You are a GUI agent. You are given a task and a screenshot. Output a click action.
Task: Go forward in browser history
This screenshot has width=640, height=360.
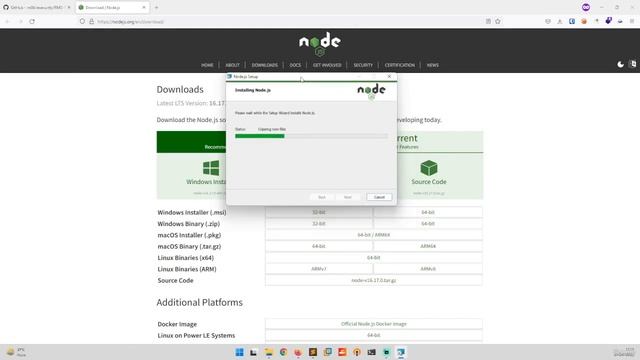tap(20, 21)
